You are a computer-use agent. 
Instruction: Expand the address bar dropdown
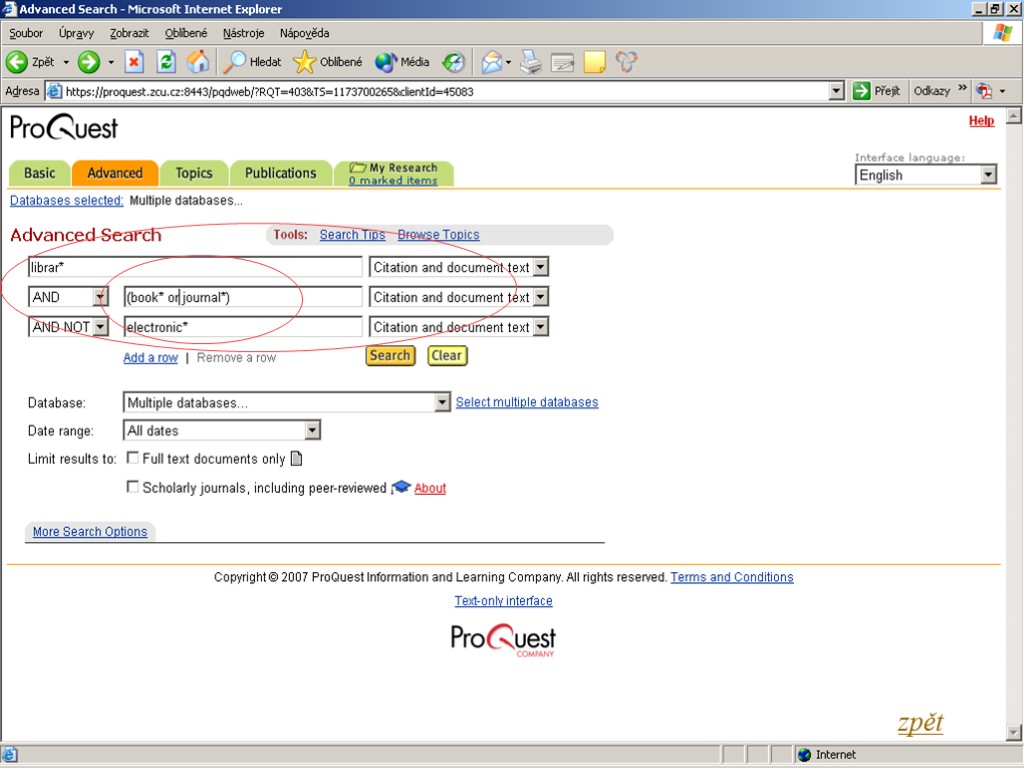(x=836, y=91)
